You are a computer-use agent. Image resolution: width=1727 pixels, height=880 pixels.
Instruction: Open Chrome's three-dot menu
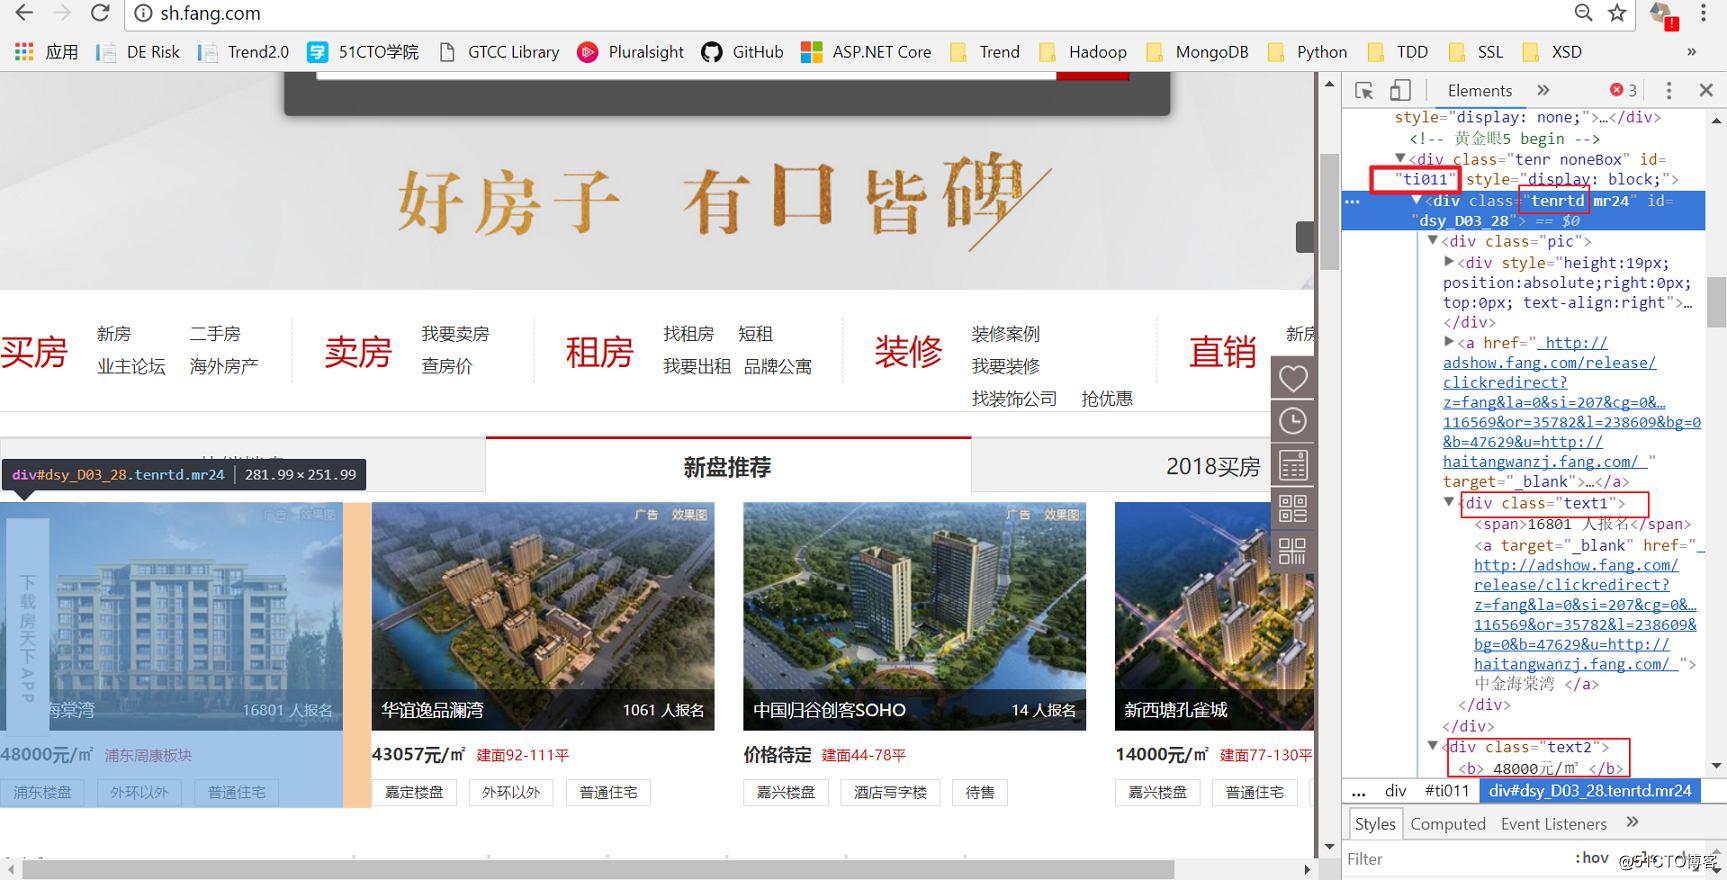pyautogui.click(x=1704, y=13)
